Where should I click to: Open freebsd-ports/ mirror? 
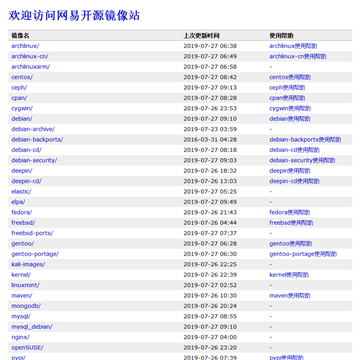[32, 233]
